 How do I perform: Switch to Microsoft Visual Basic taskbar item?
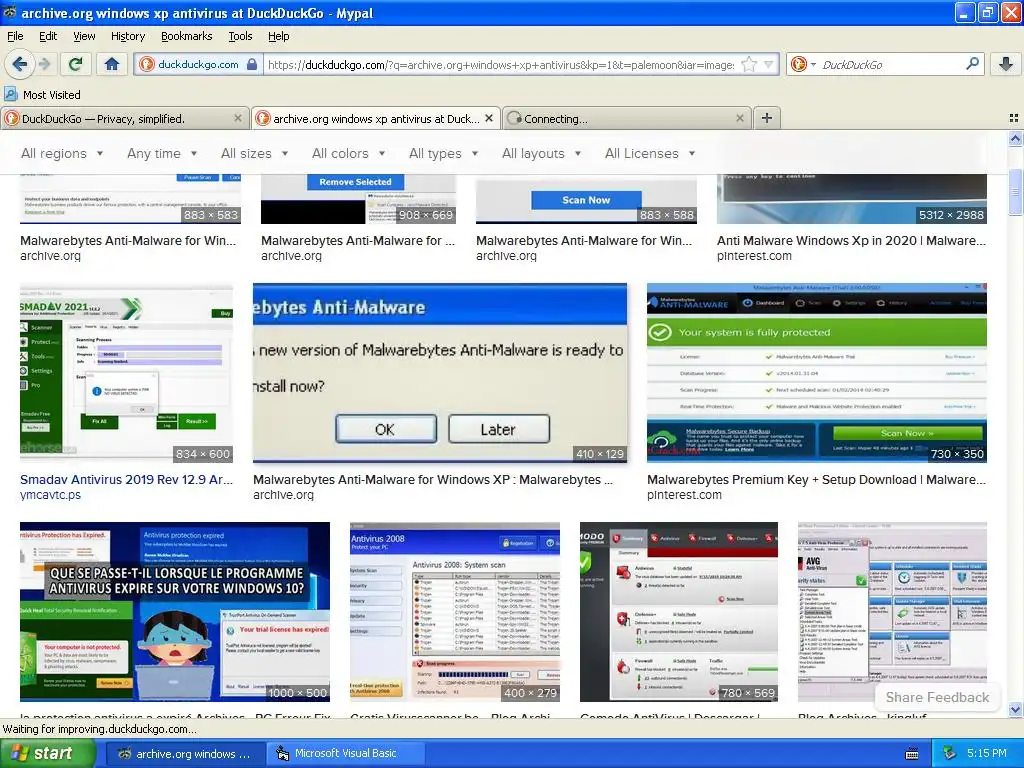pos(344,753)
